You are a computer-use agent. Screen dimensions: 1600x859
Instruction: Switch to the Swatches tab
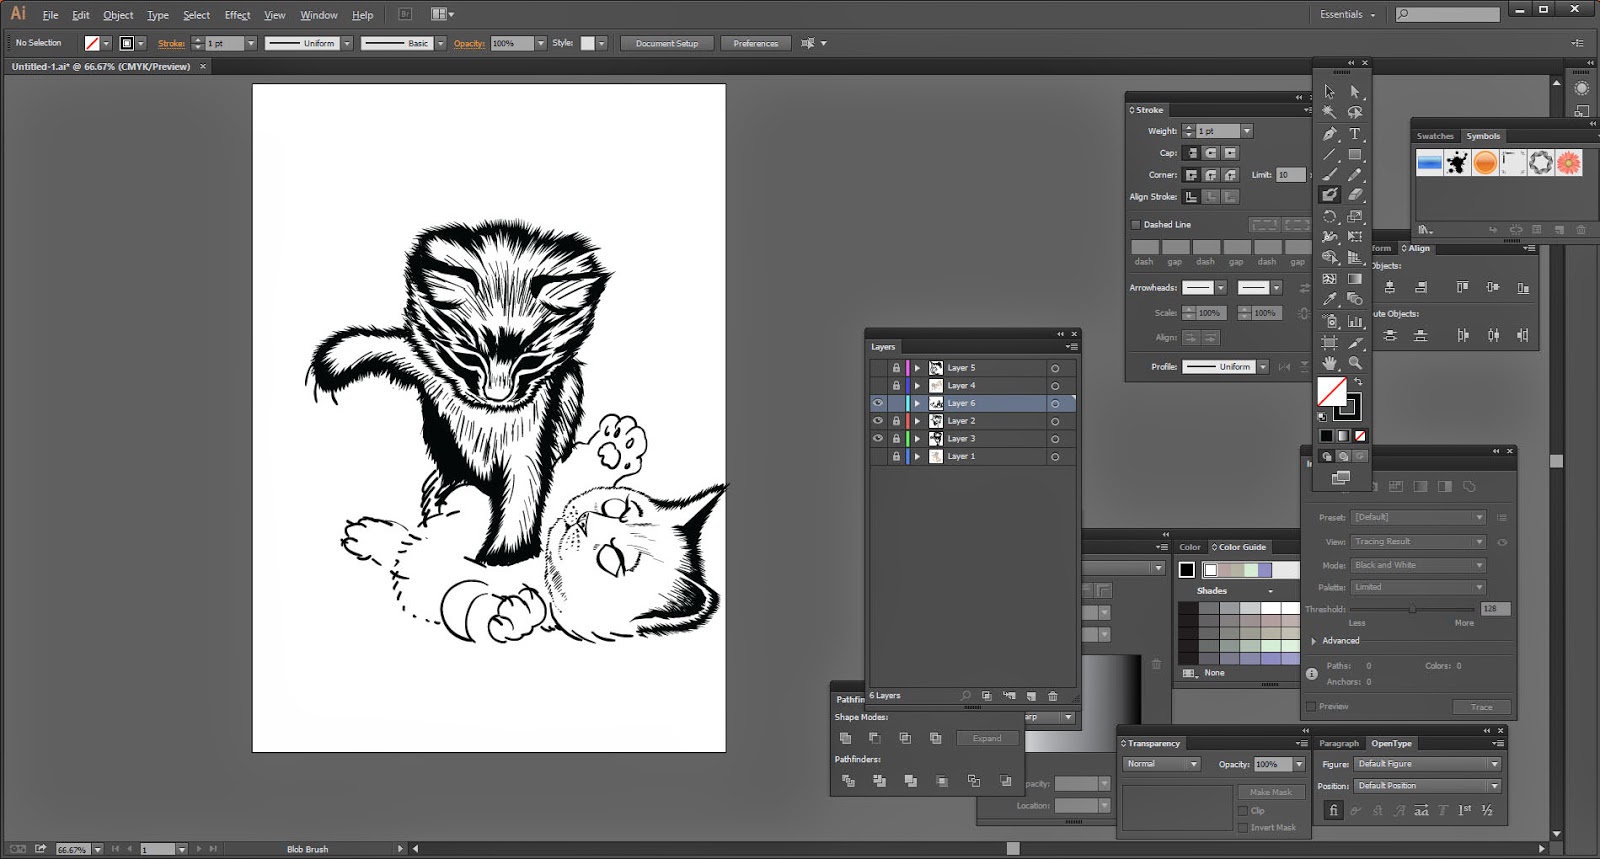(1435, 136)
